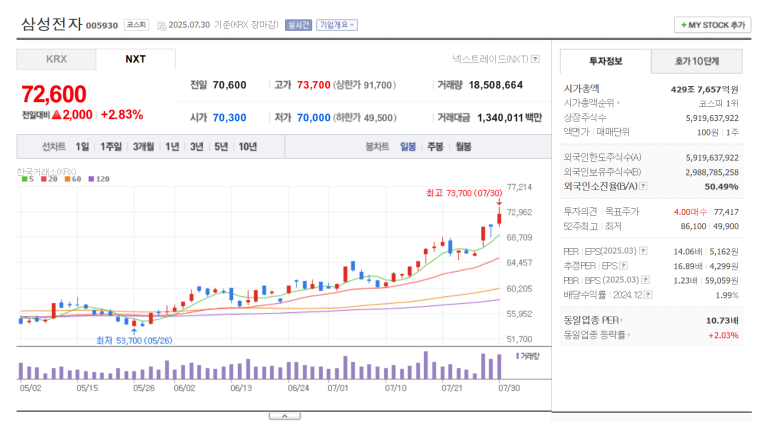This screenshot has width=773, height=422.
Task: Click MY STOCK 추가 button
Action: pos(712,25)
